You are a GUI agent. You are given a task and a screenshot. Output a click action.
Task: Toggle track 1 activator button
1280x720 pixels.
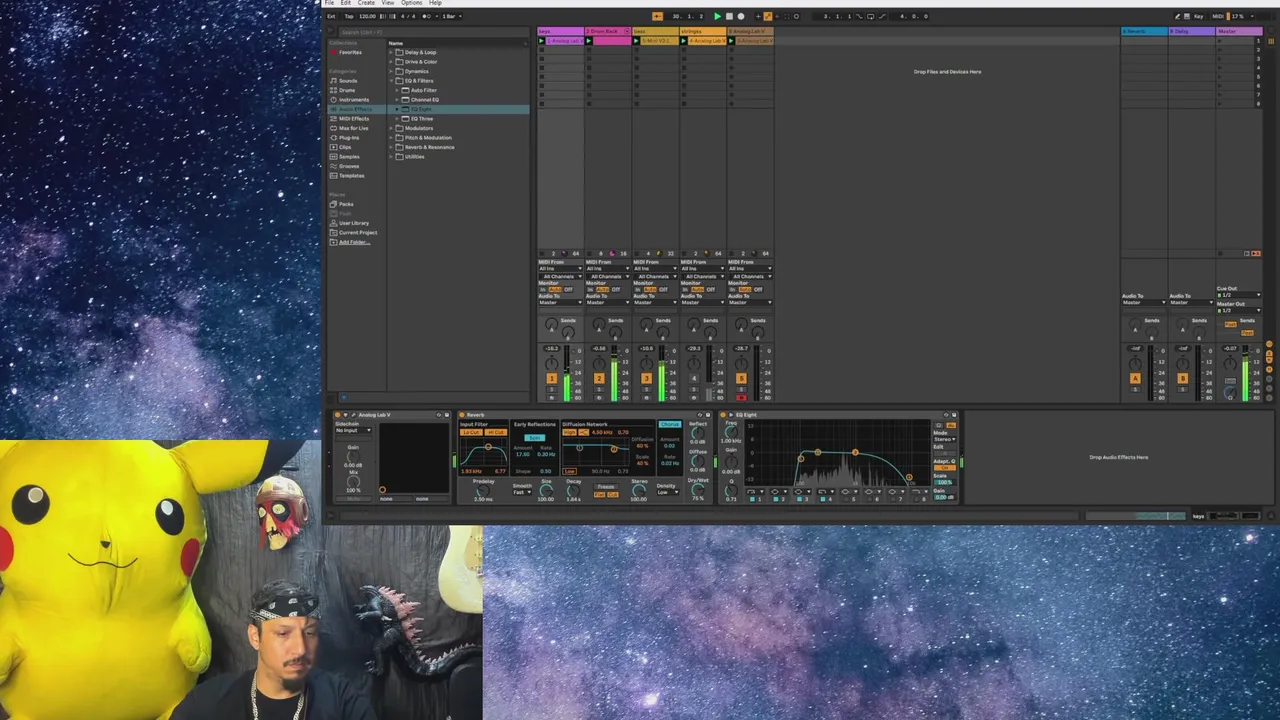552,378
